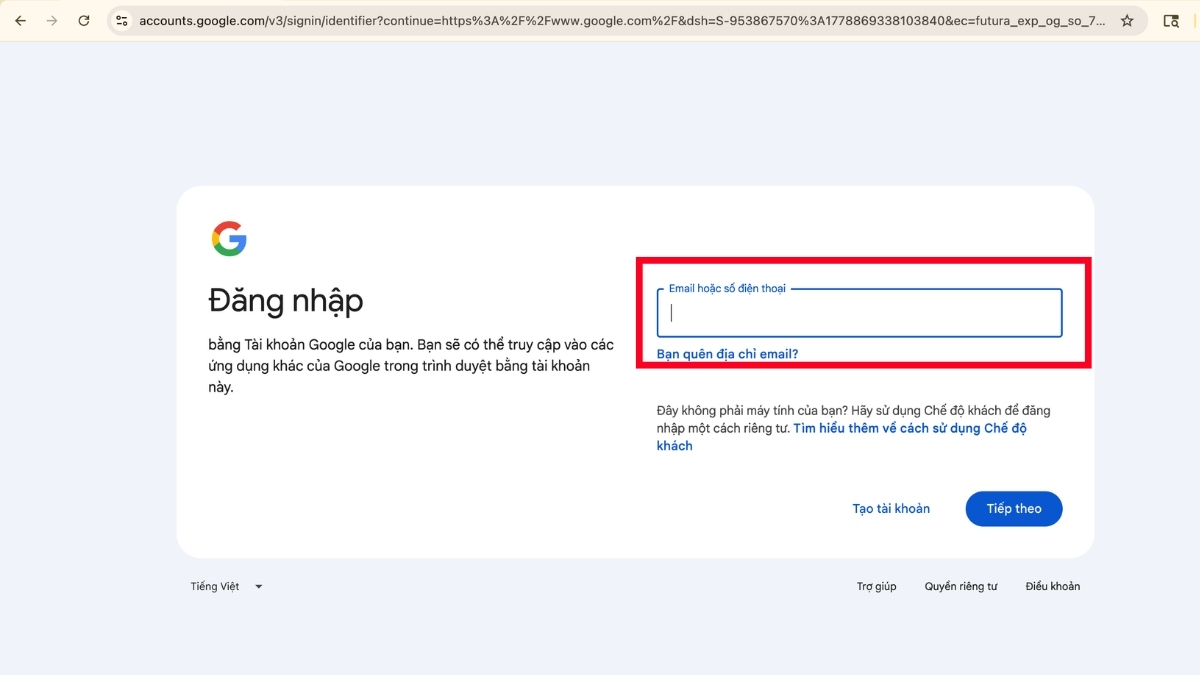Screen dimensions: 1200x675
Task: Open site information icon in address bar
Action: click(121, 20)
